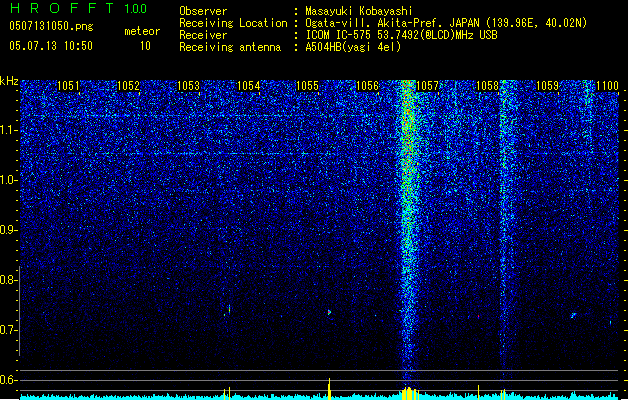Viewport: 629px width, 400px height.
Task: Click the 1059 time marker
Action: pos(547,86)
